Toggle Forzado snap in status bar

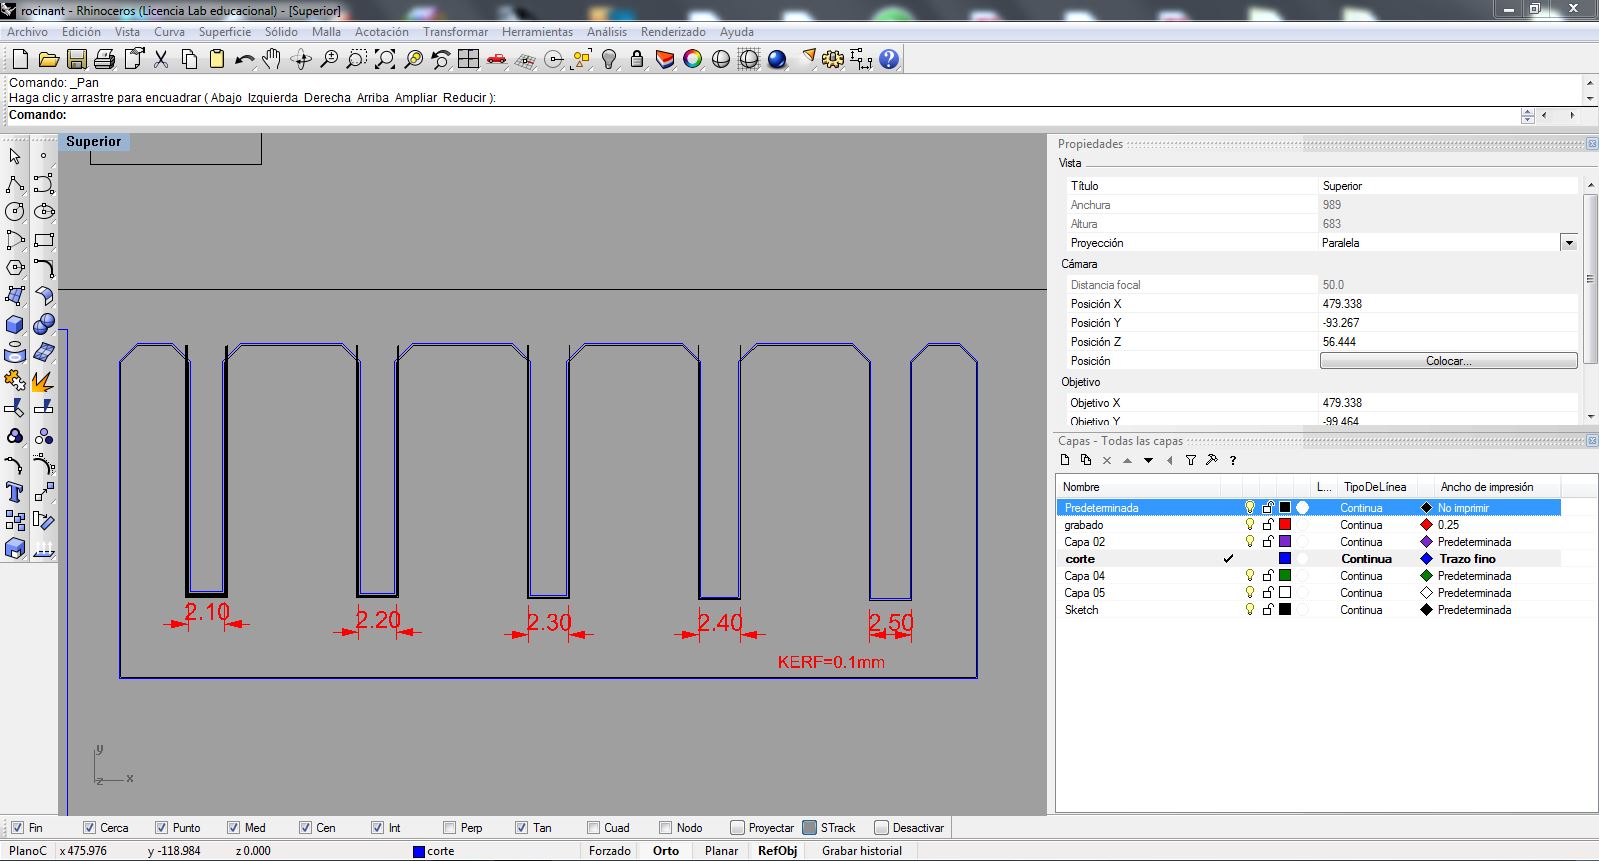click(610, 851)
